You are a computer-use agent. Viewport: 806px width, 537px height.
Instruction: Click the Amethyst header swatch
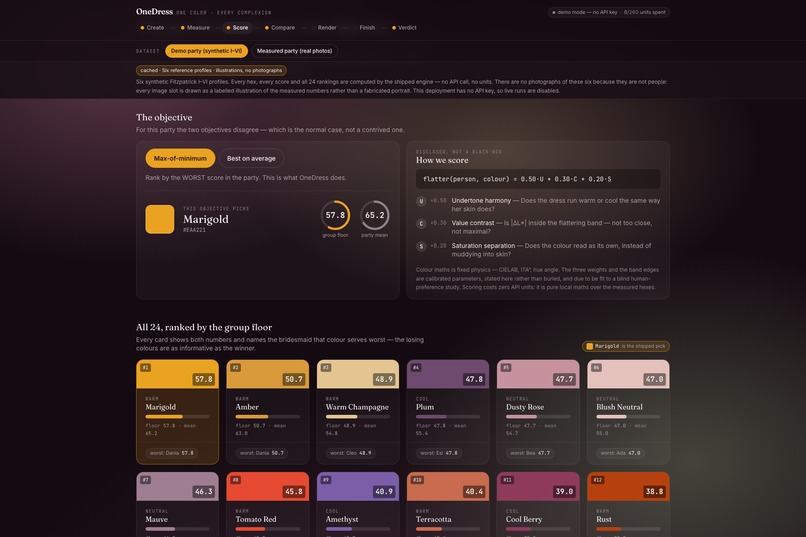click(358, 486)
